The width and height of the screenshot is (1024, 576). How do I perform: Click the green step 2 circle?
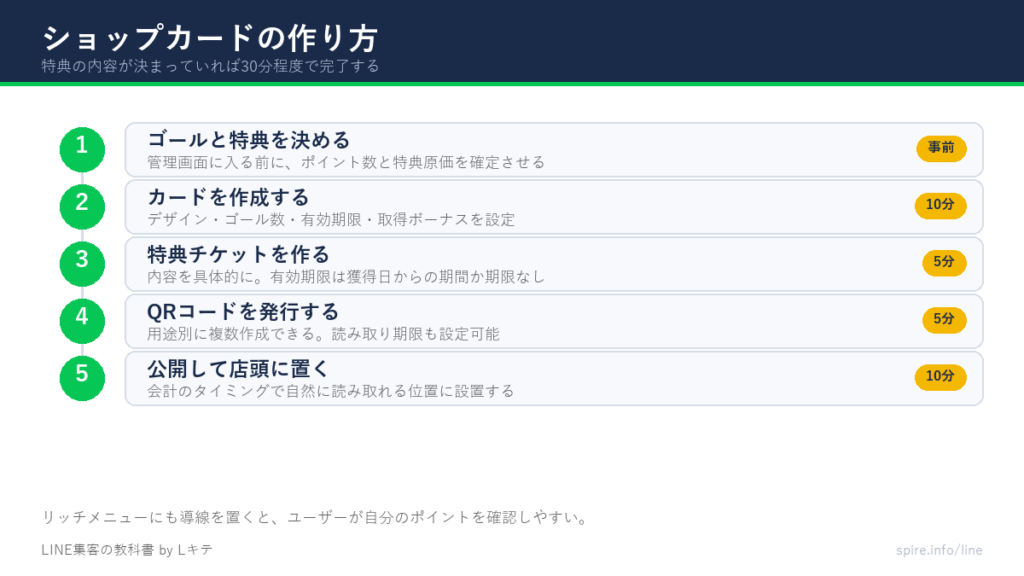coord(82,206)
